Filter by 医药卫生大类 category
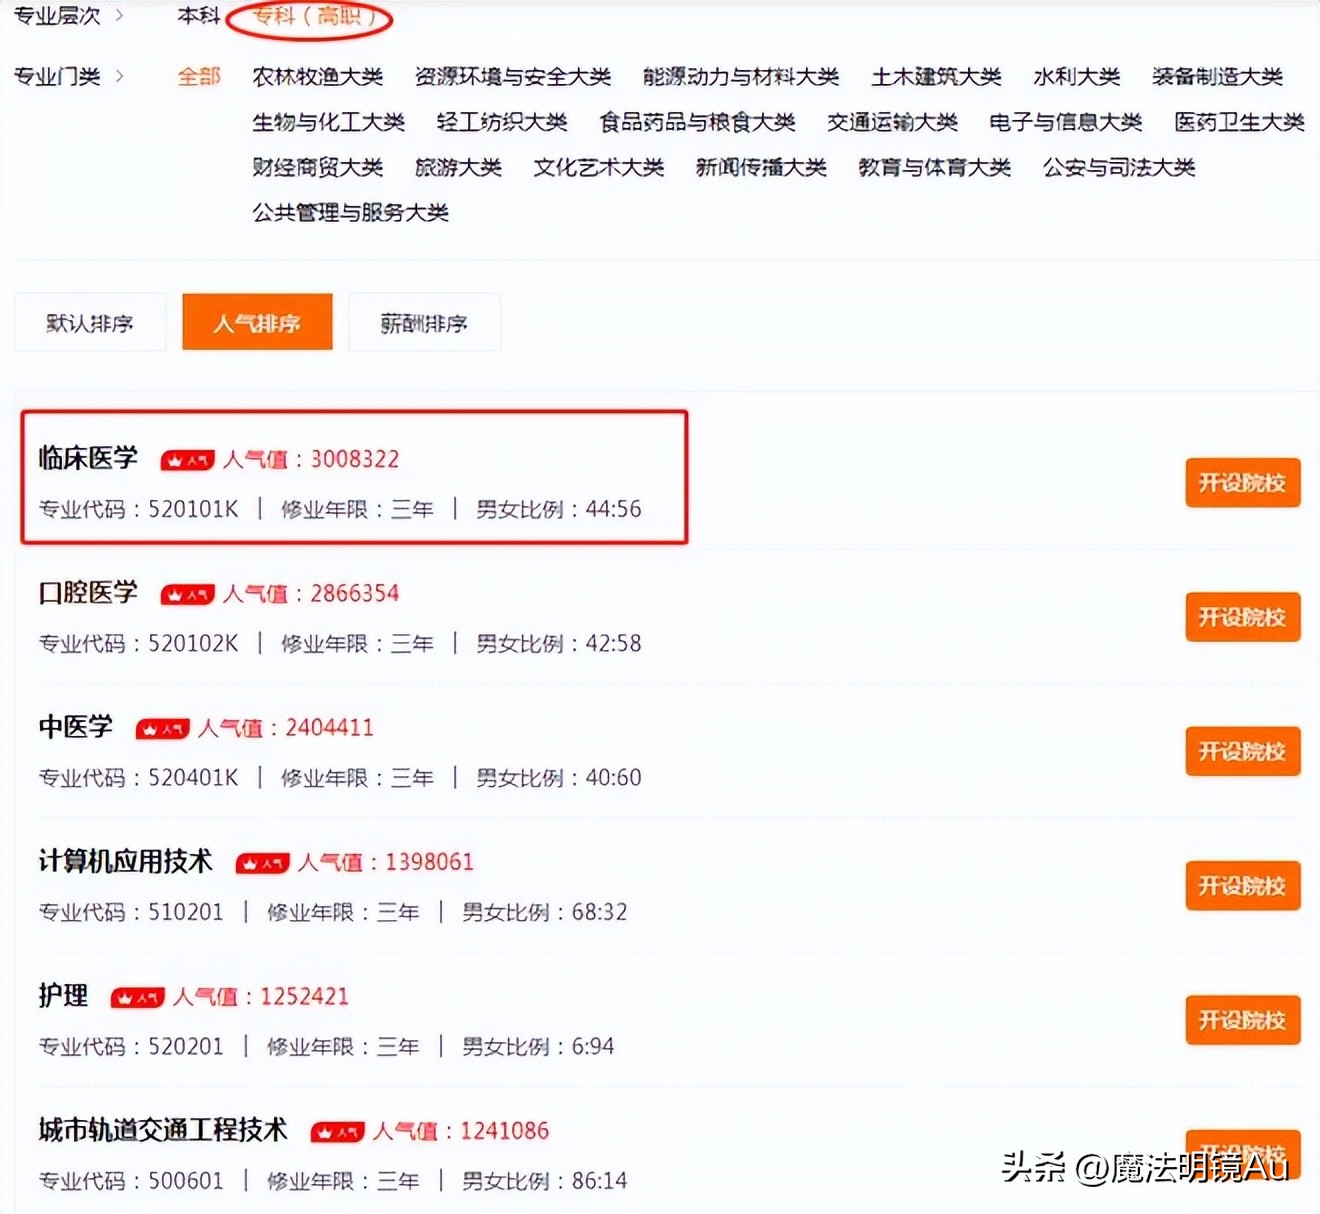Screen dimensions: 1320x1214 click(x=1240, y=122)
